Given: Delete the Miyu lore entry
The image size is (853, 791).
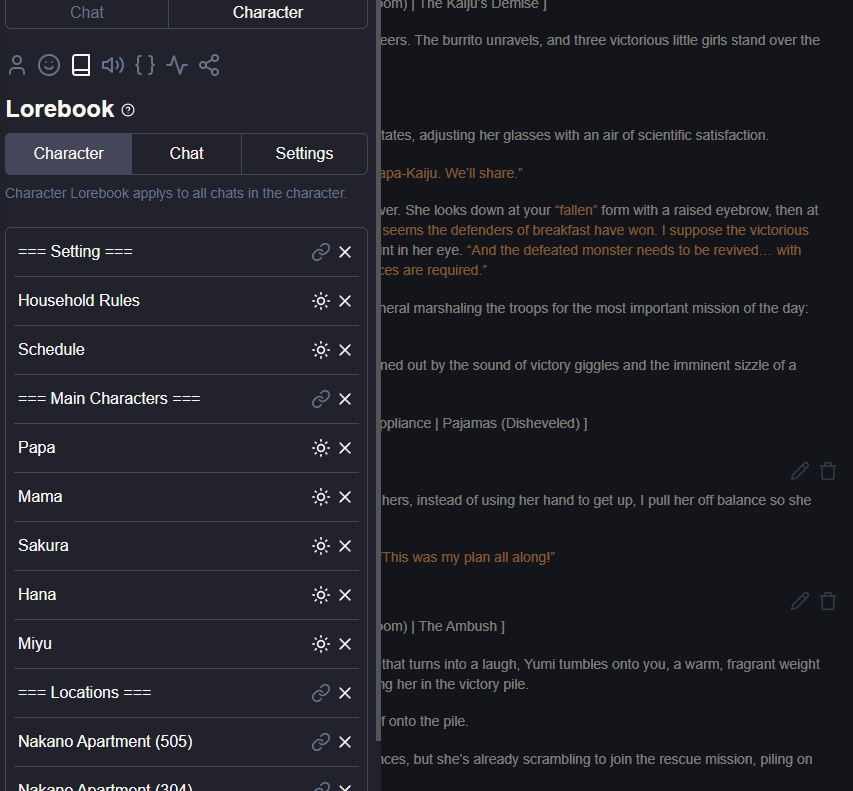Looking at the screenshot, I should pyautogui.click(x=345, y=644).
